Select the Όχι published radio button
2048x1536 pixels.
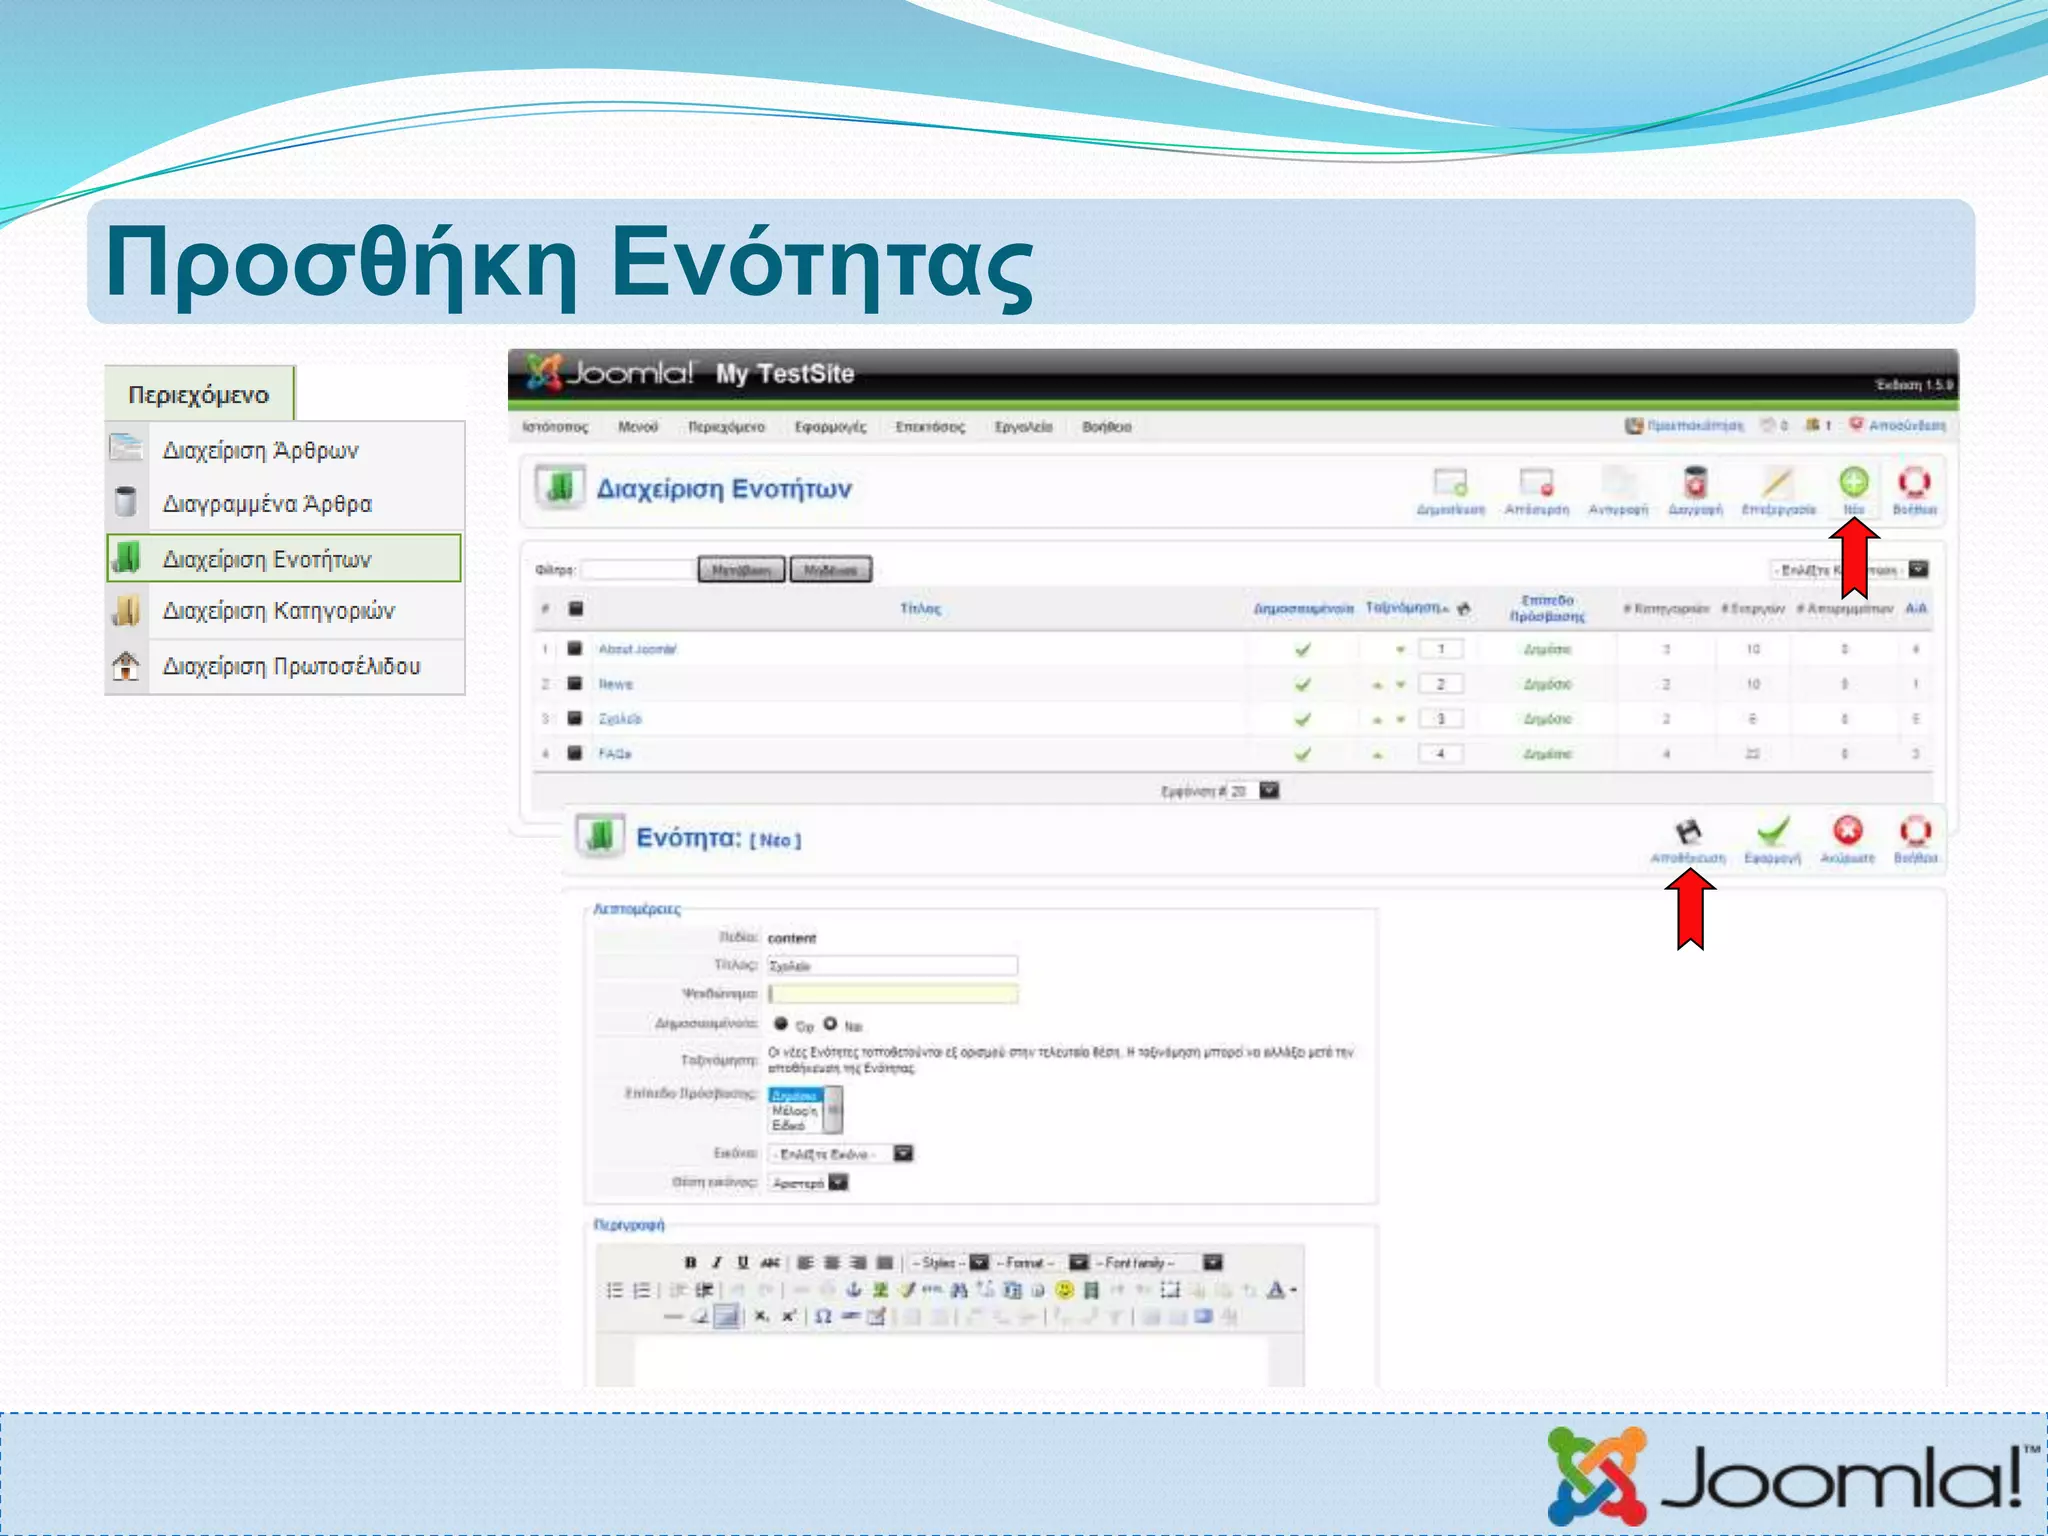pos(781,1024)
